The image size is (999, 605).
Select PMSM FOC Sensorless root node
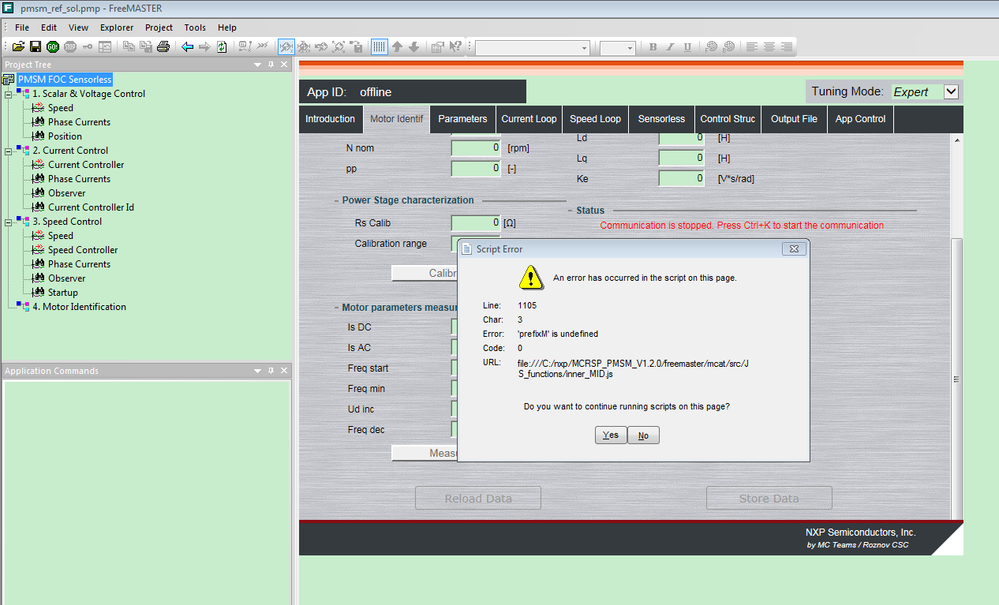tap(64, 80)
